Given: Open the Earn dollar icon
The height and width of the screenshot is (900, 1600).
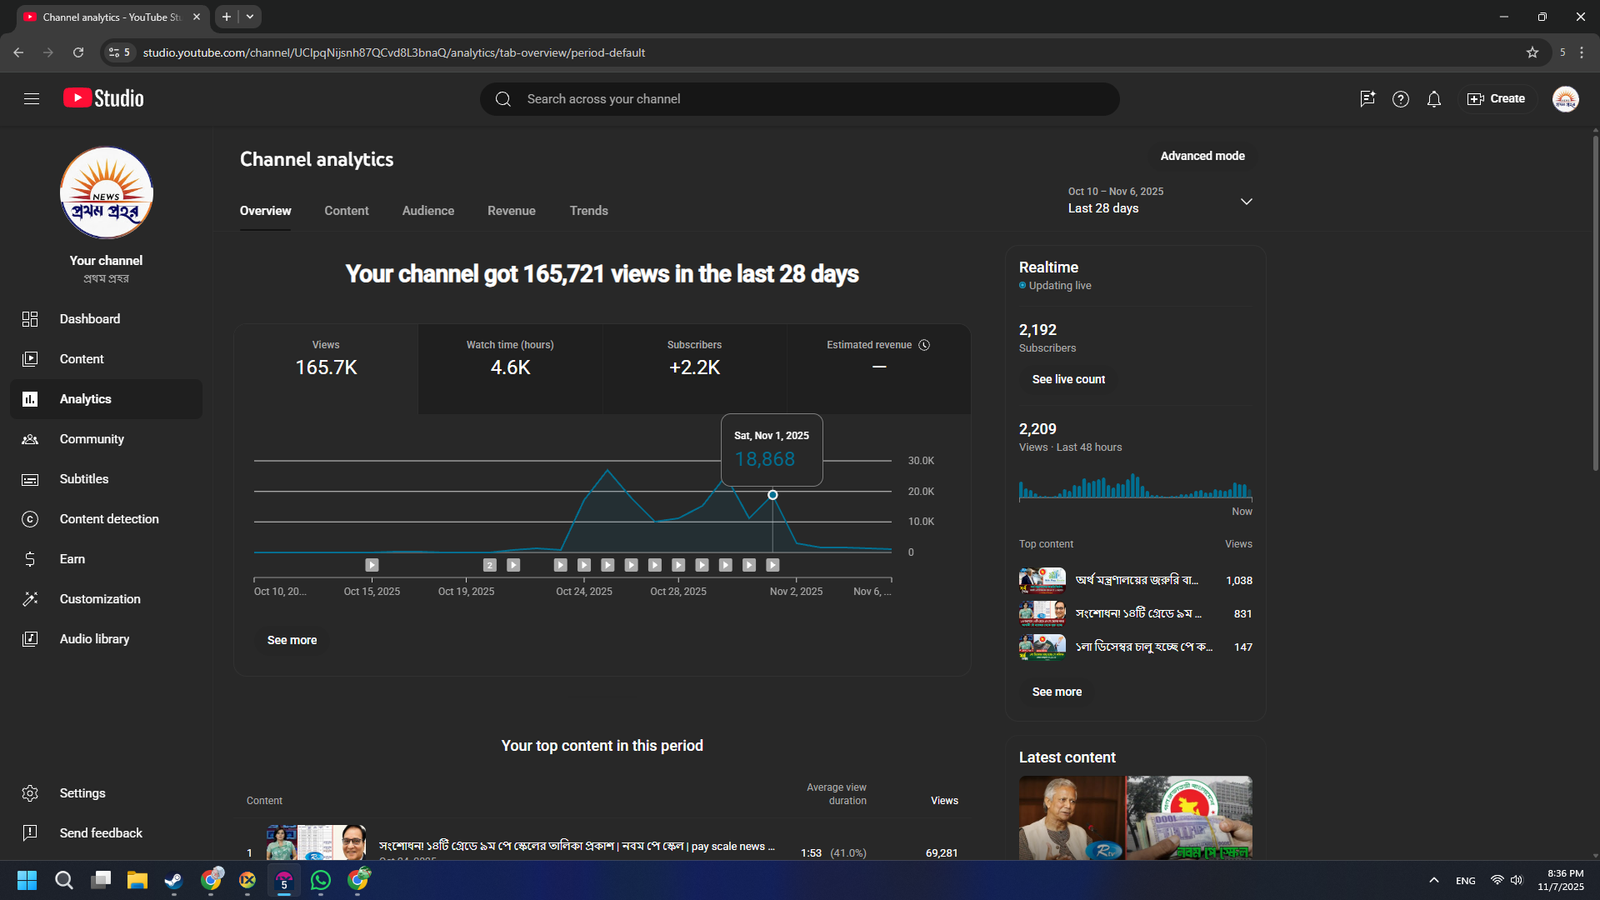Looking at the screenshot, I should click(30, 559).
